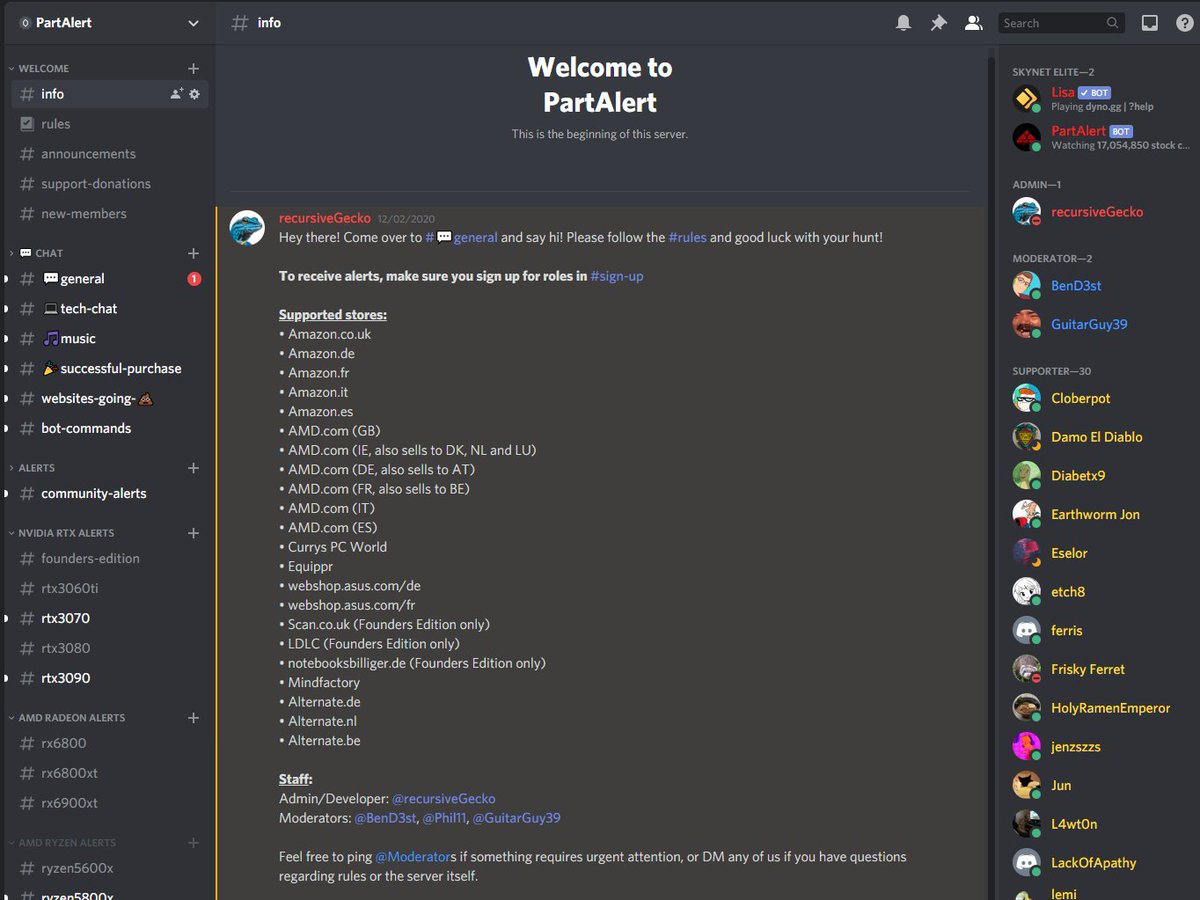Viewport: 1200px width, 900px height.
Task: Open the general chat channel
Action: pyautogui.click(x=110, y=279)
